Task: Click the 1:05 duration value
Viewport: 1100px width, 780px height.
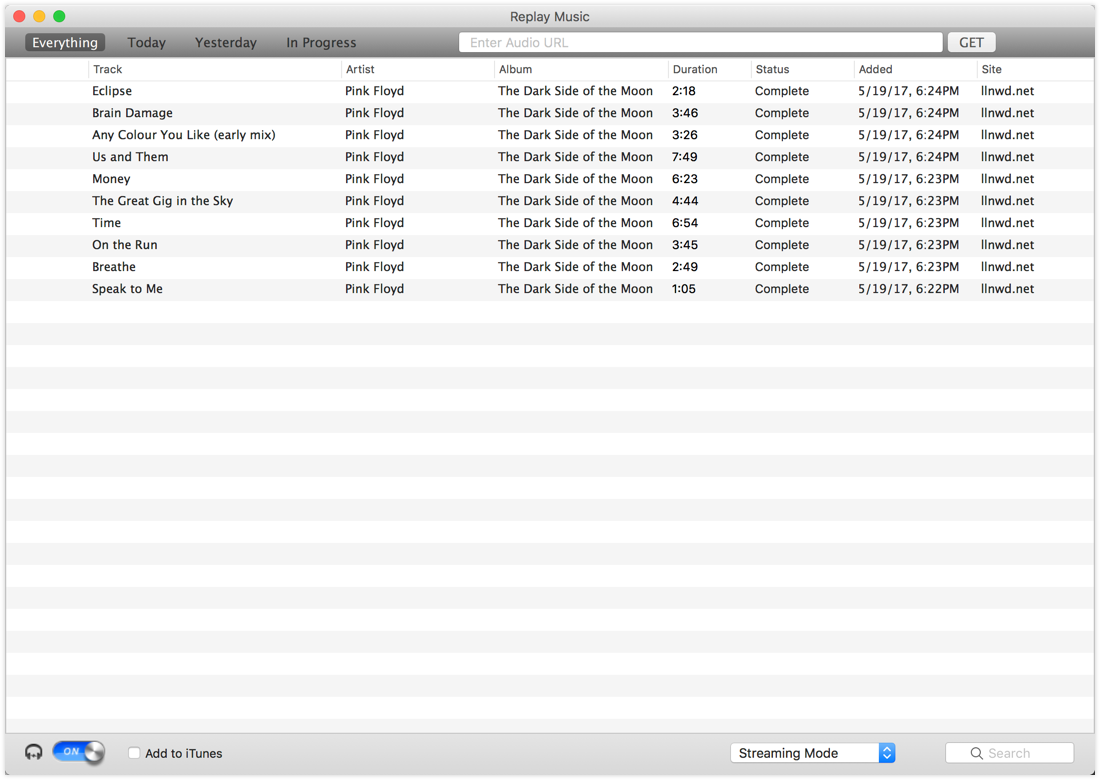Action: (683, 289)
